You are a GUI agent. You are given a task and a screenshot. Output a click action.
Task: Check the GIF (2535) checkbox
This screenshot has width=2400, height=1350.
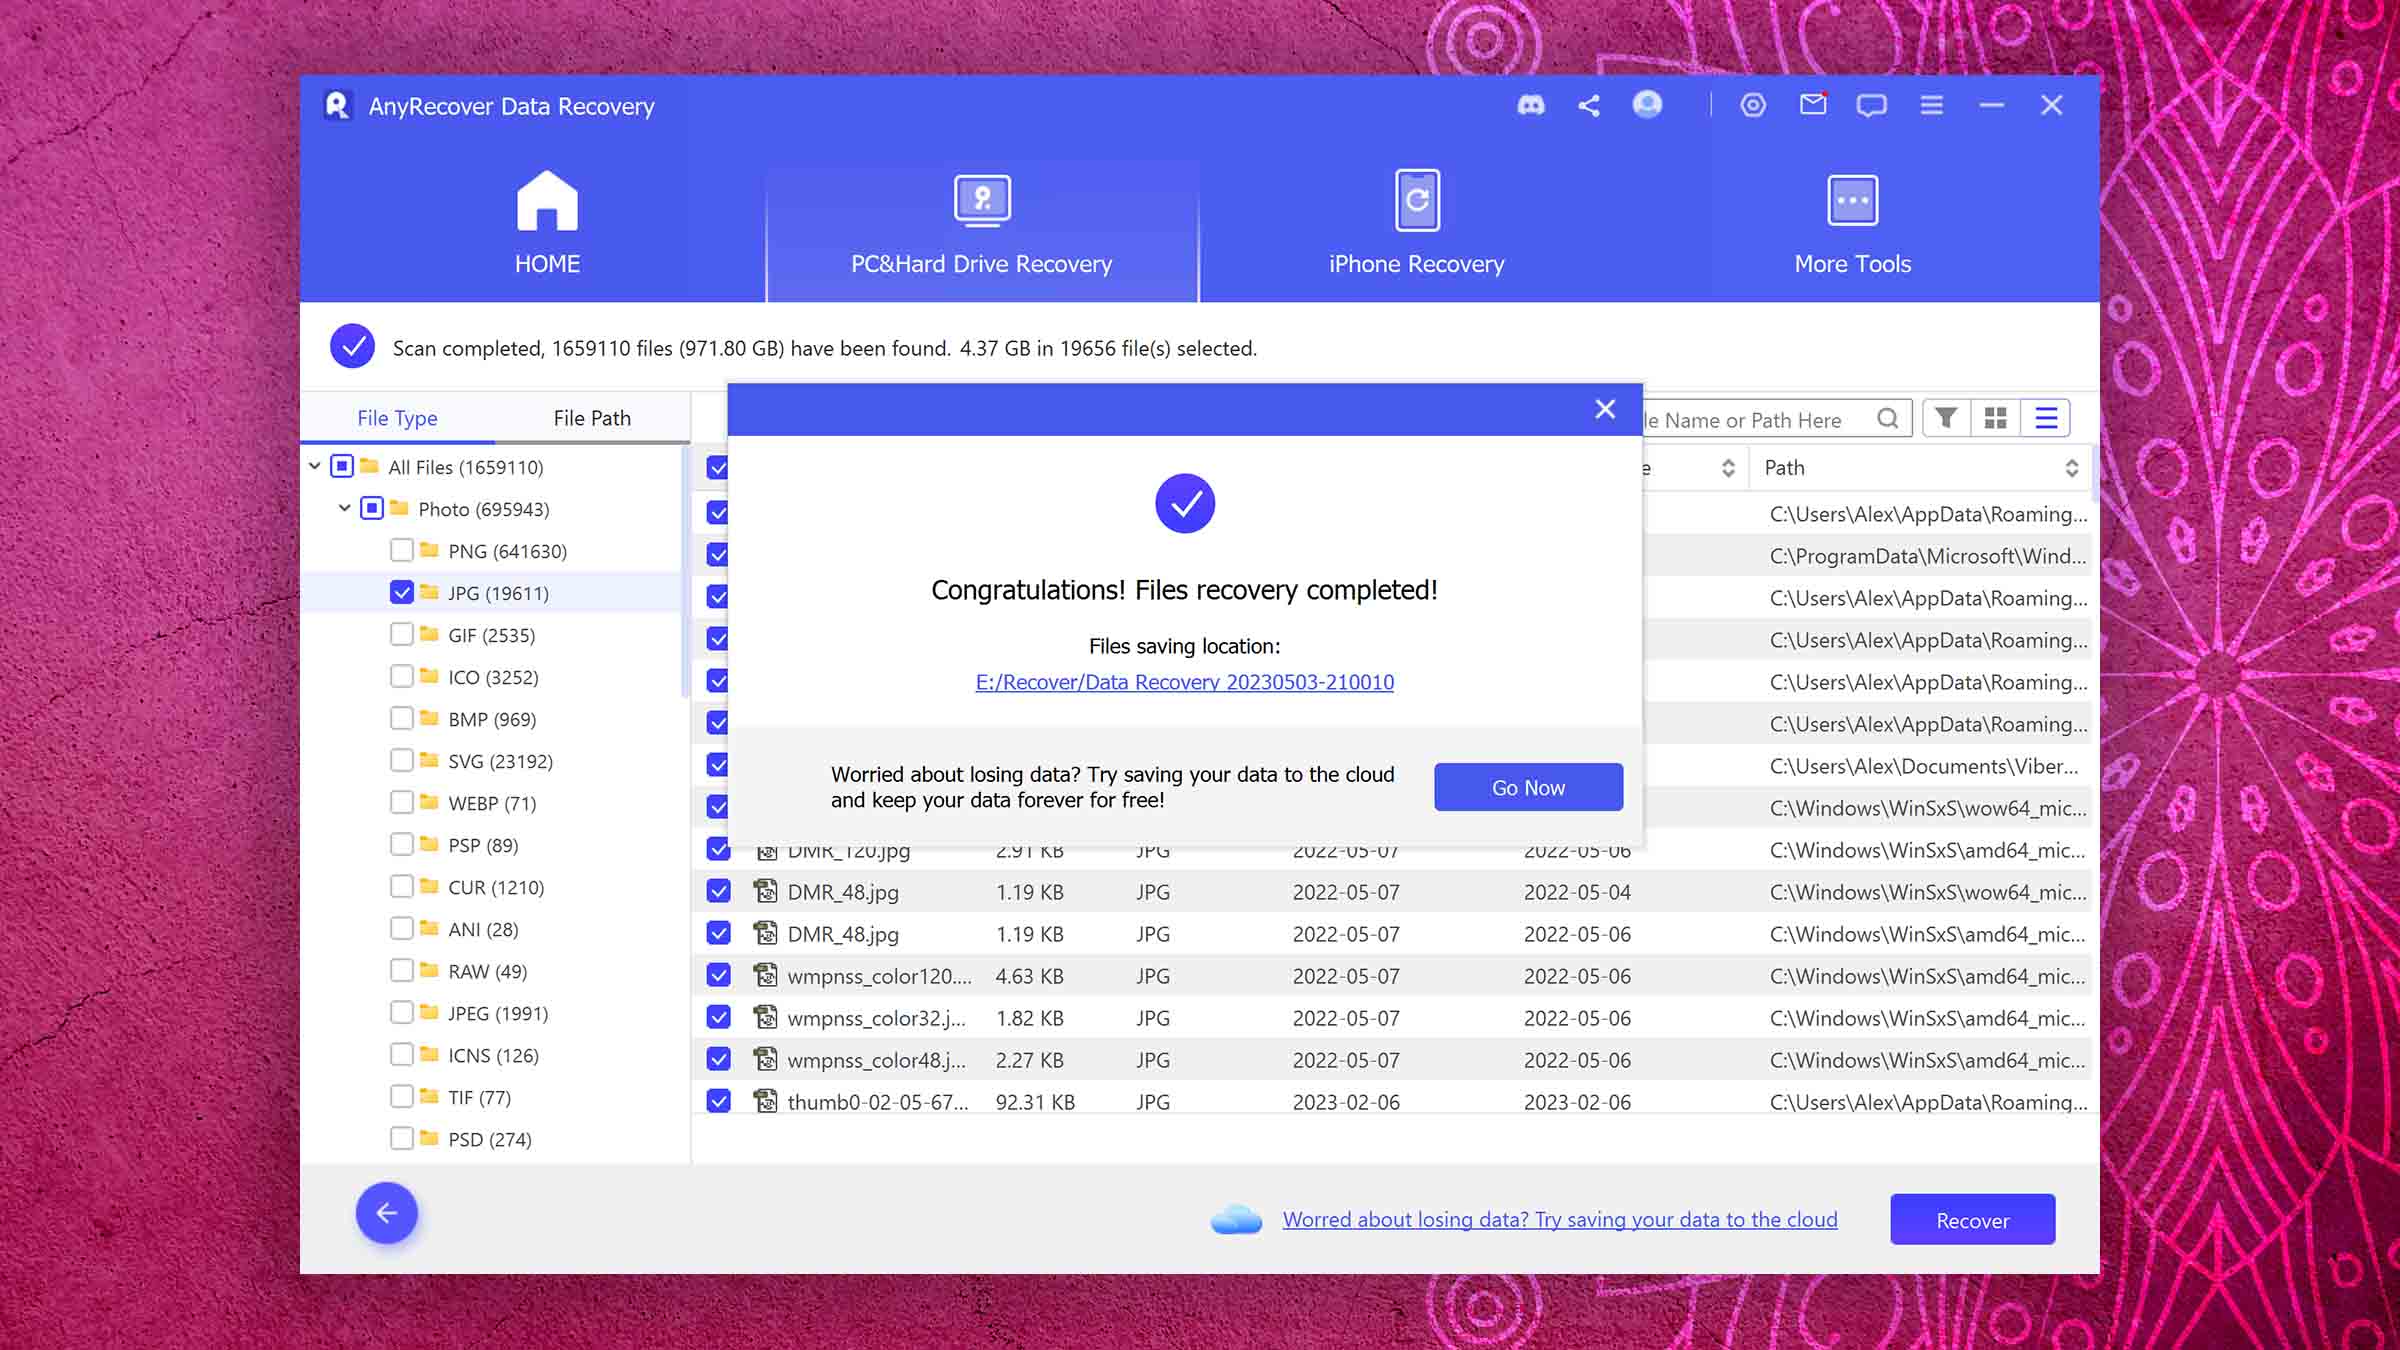(x=402, y=634)
